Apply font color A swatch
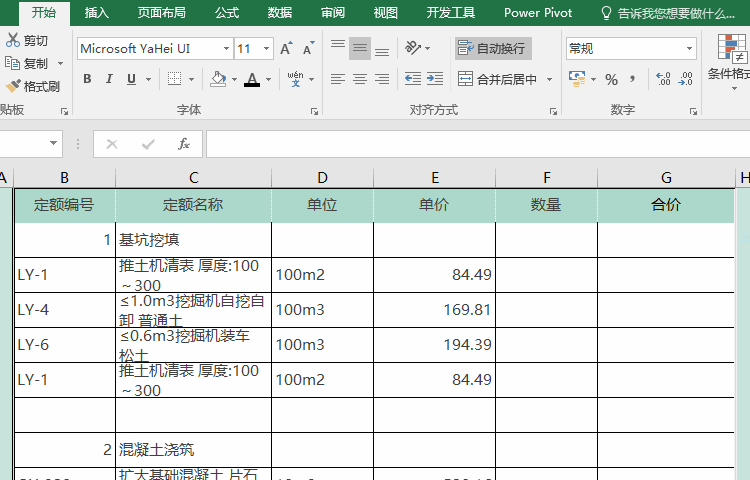750x480 pixels. tap(252, 79)
